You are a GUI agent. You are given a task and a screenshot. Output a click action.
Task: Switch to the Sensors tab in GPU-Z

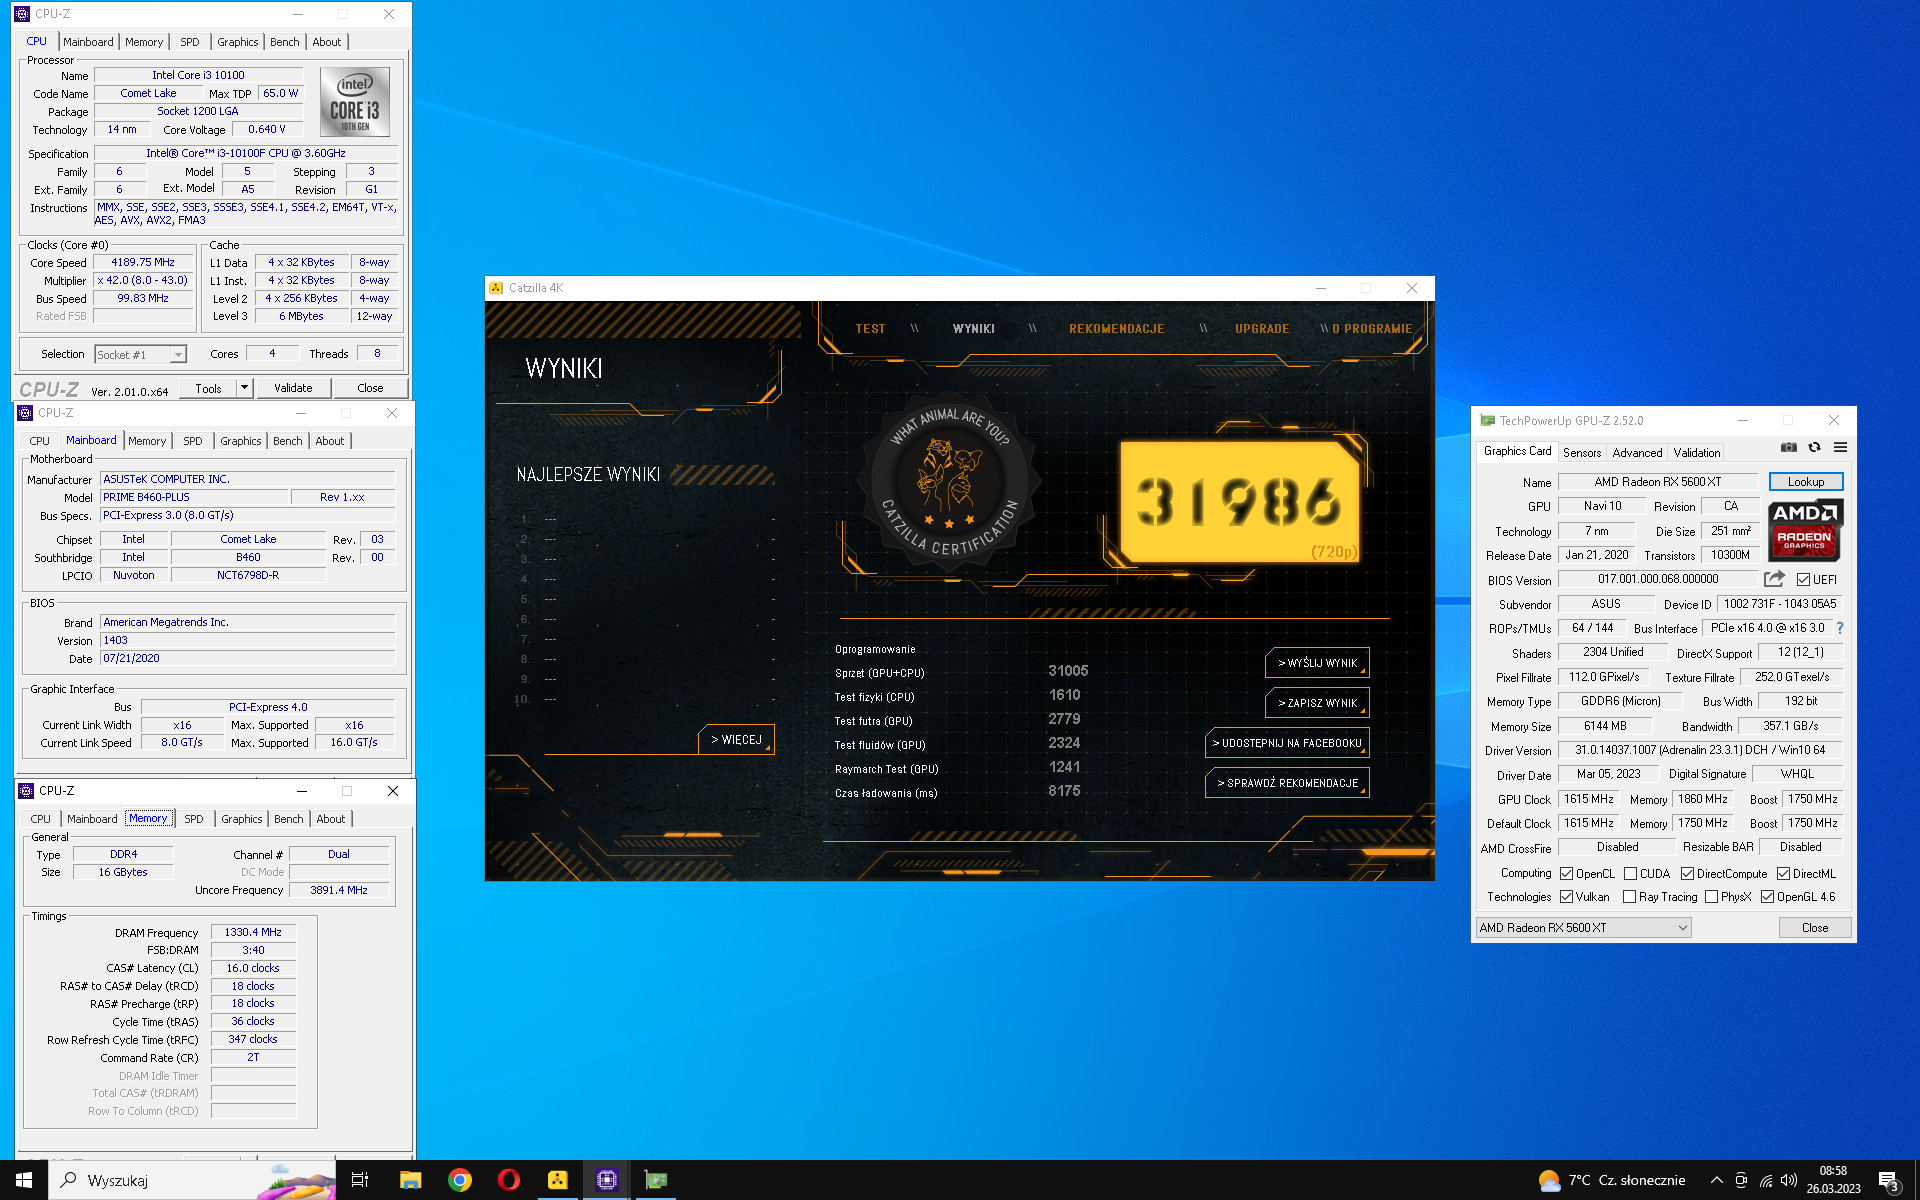1582,453
